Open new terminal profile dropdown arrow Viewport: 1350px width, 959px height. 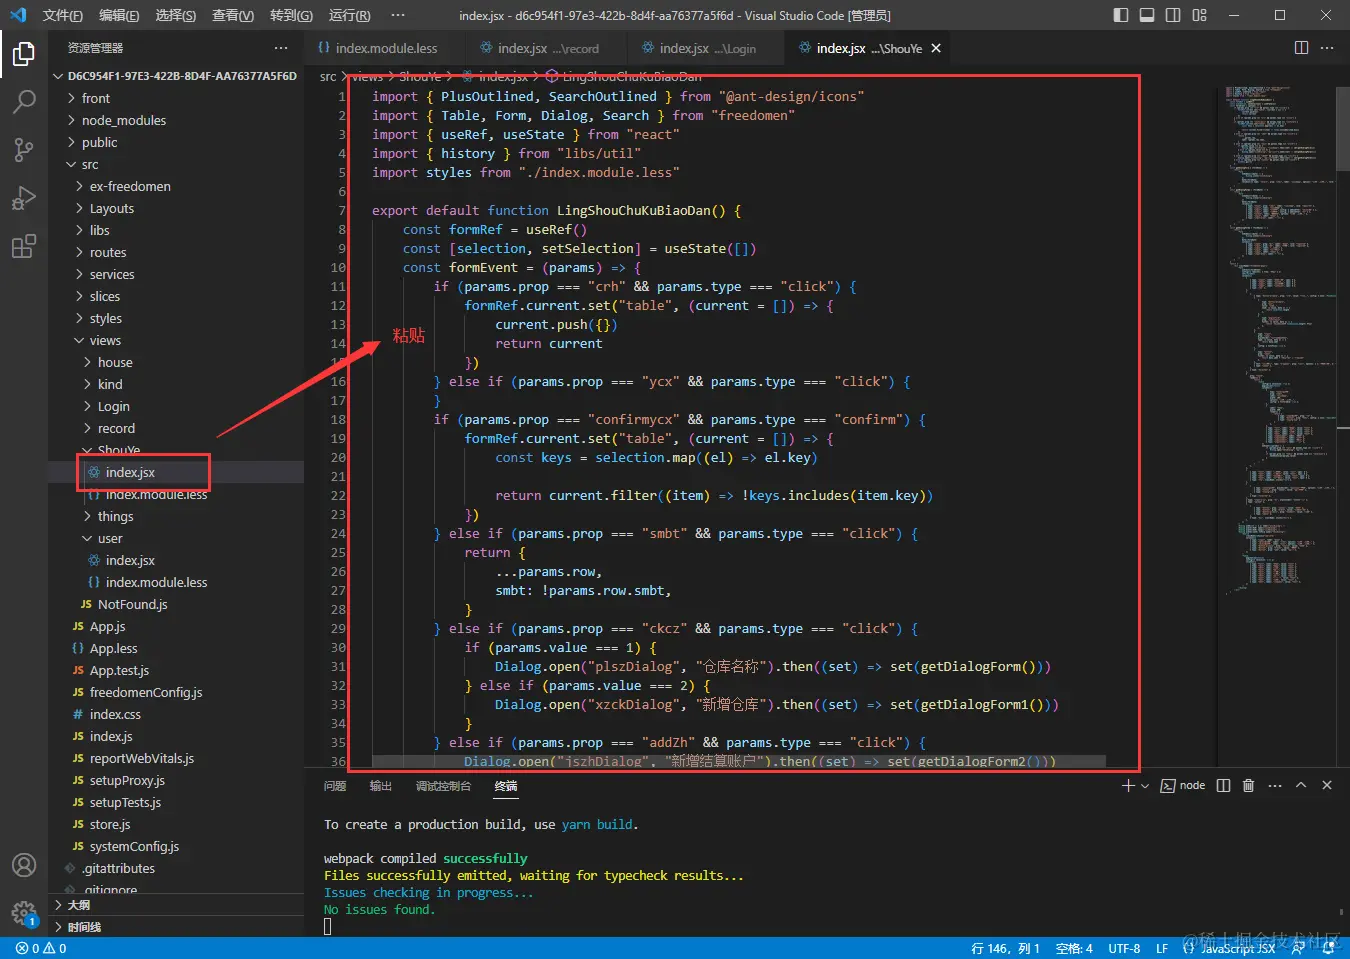point(1145,786)
